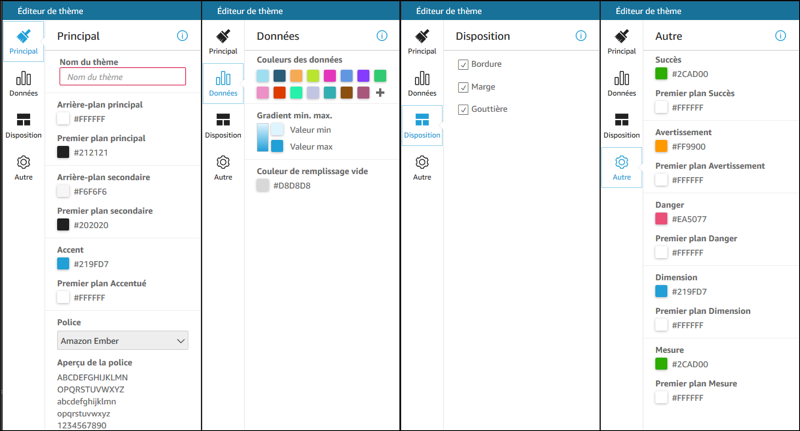
Task: Pick the Premier plan Danger #FFFFFF swatch
Action: point(661,252)
